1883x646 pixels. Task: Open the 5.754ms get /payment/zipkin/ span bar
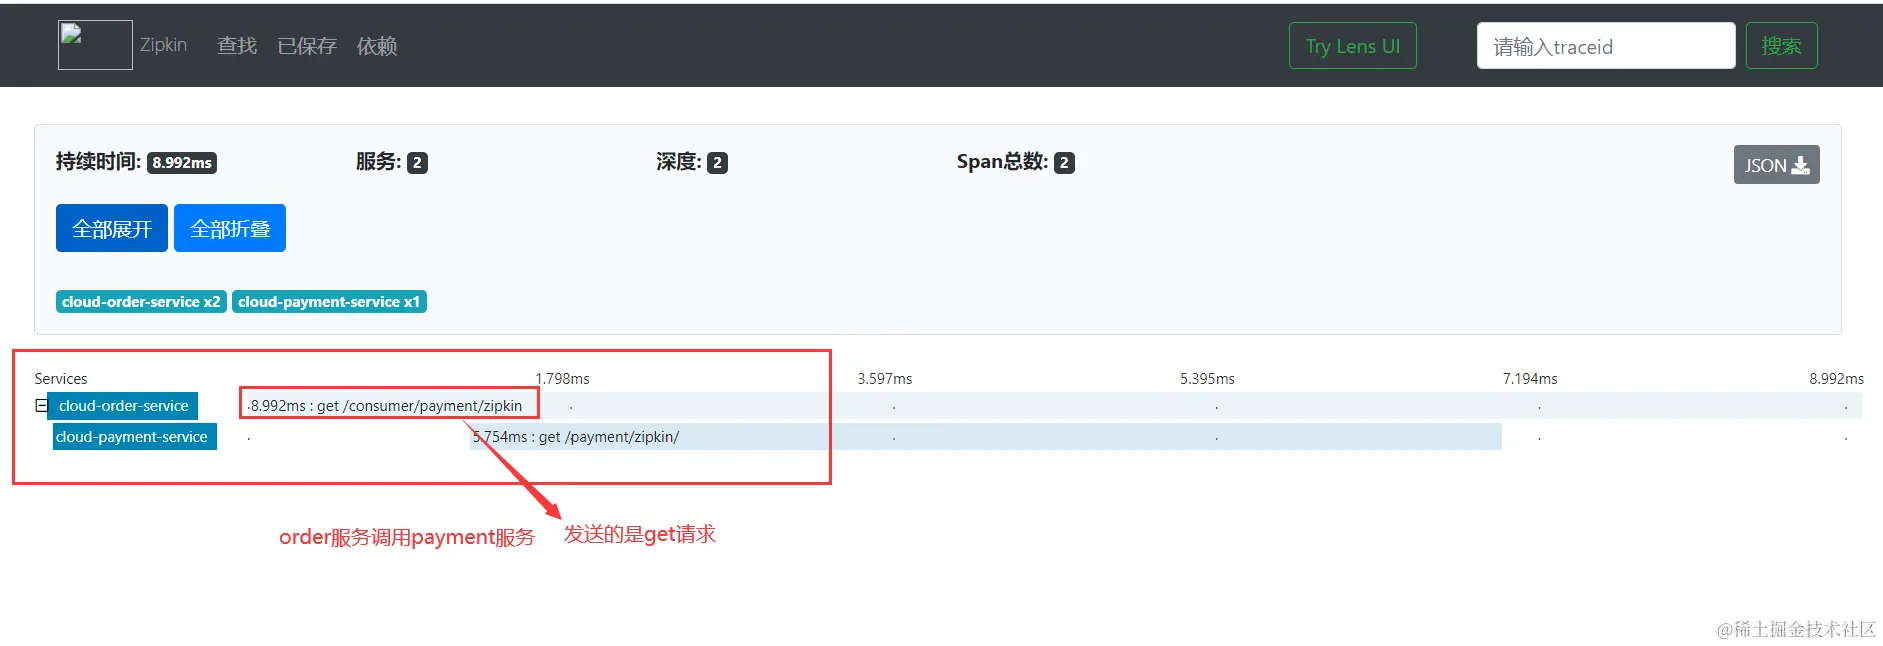click(x=986, y=437)
